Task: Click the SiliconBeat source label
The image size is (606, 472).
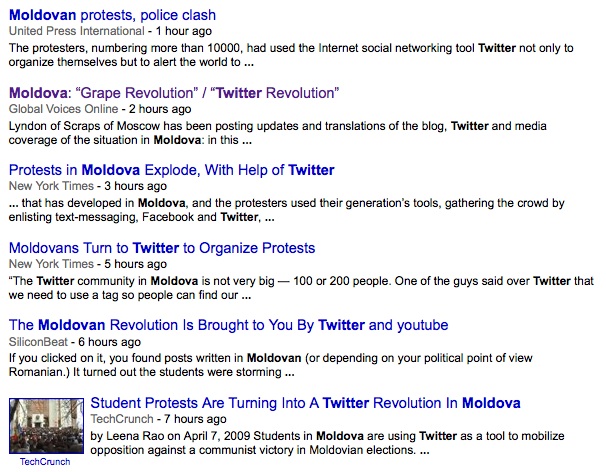Action: tap(40, 341)
